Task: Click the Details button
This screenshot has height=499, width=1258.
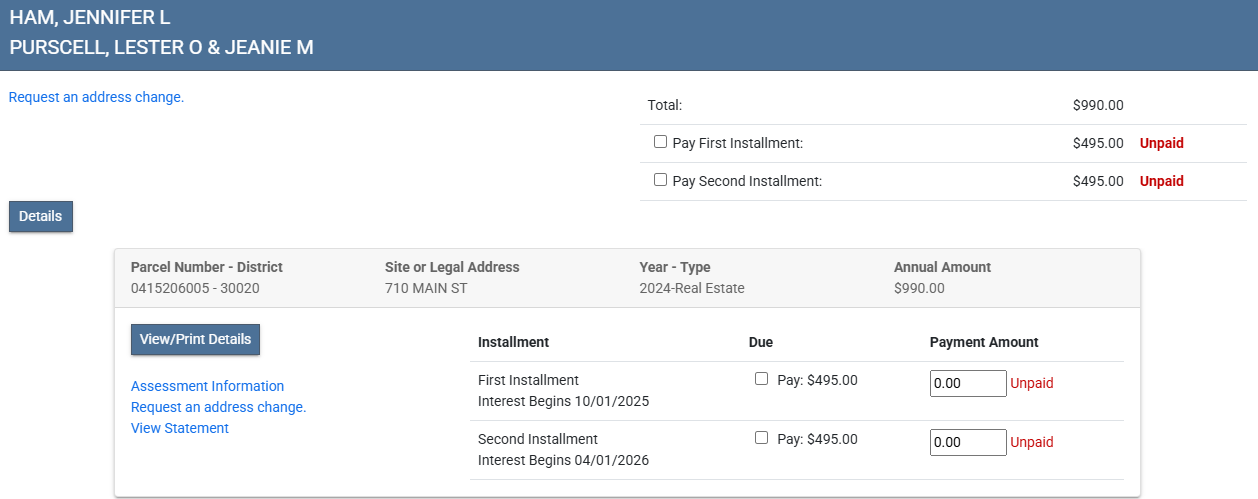Action: 41,216
